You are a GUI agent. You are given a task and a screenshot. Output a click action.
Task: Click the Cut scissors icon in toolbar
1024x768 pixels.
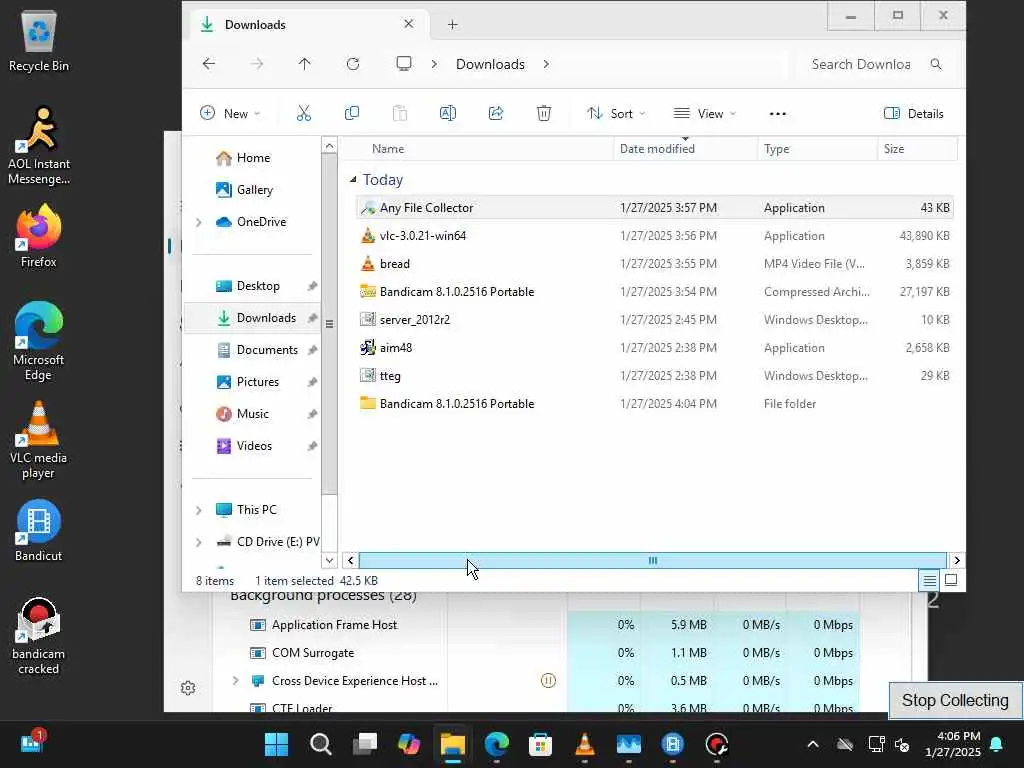click(x=304, y=113)
